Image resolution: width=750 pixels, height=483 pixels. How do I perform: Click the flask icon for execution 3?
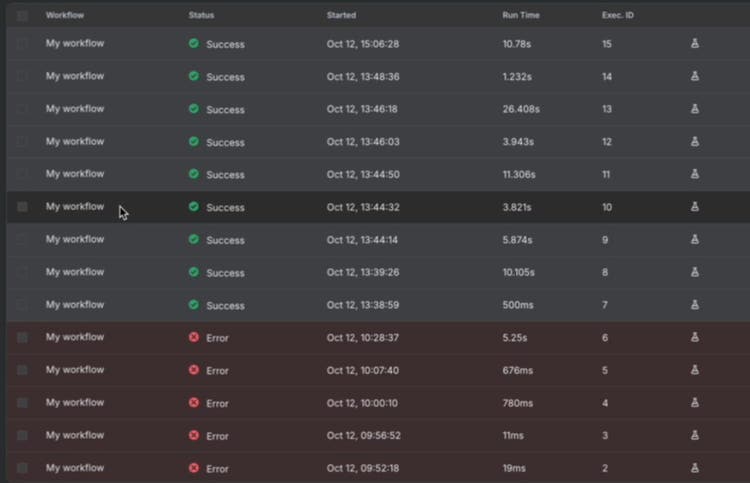695,435
